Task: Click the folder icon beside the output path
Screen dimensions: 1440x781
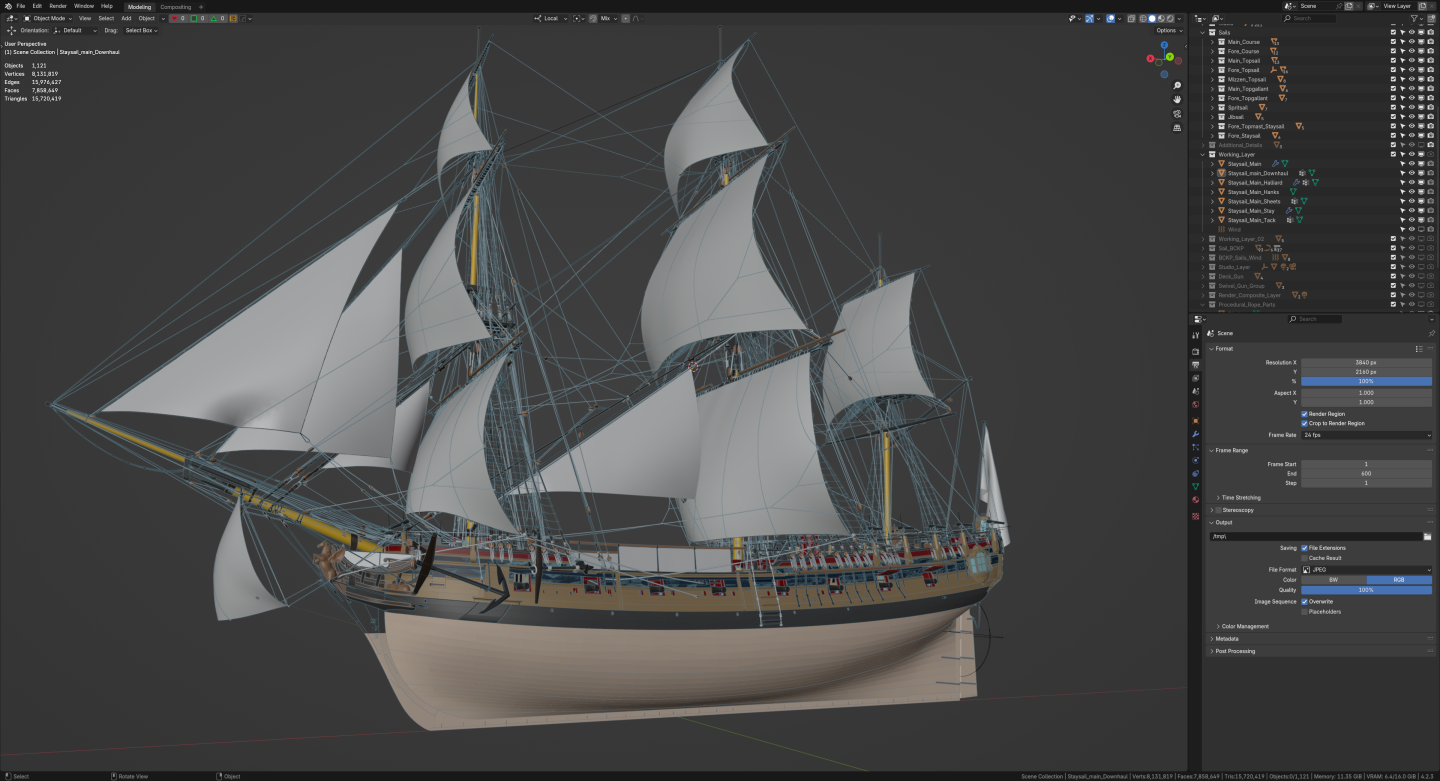Action: (x=1428, y=537)
